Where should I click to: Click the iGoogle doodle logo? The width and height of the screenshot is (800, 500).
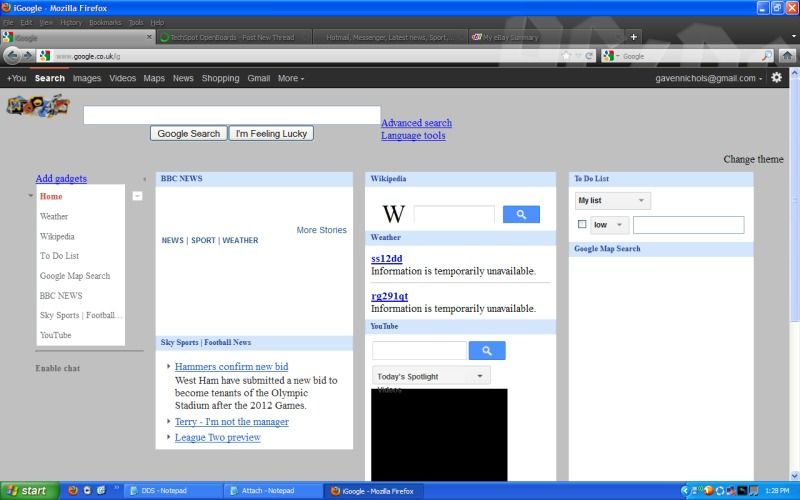pyautogui.click(x=38, y=106)
